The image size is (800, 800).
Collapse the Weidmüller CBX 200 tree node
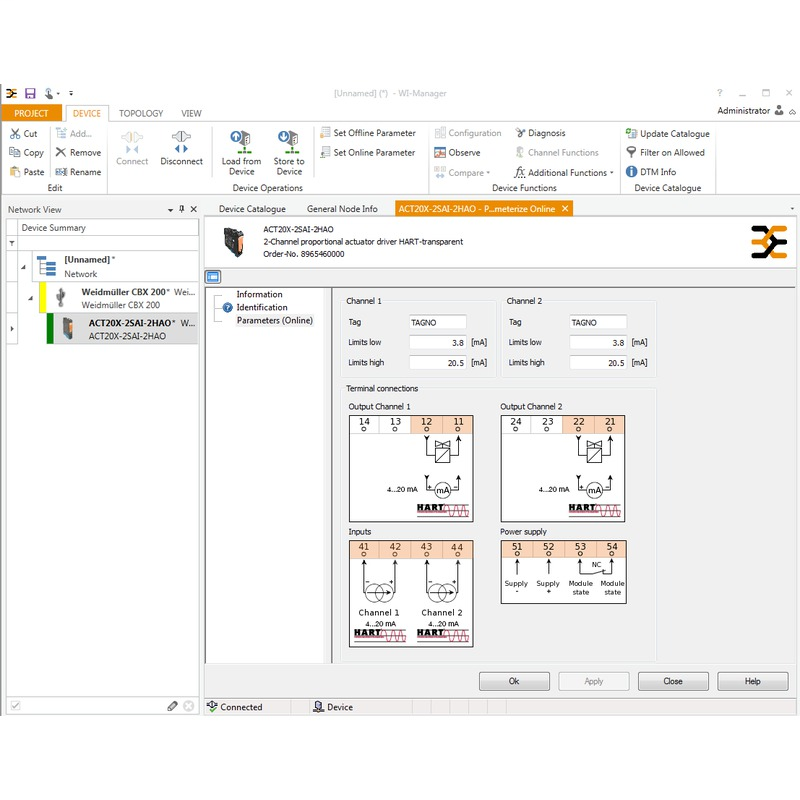pos(31,298)
